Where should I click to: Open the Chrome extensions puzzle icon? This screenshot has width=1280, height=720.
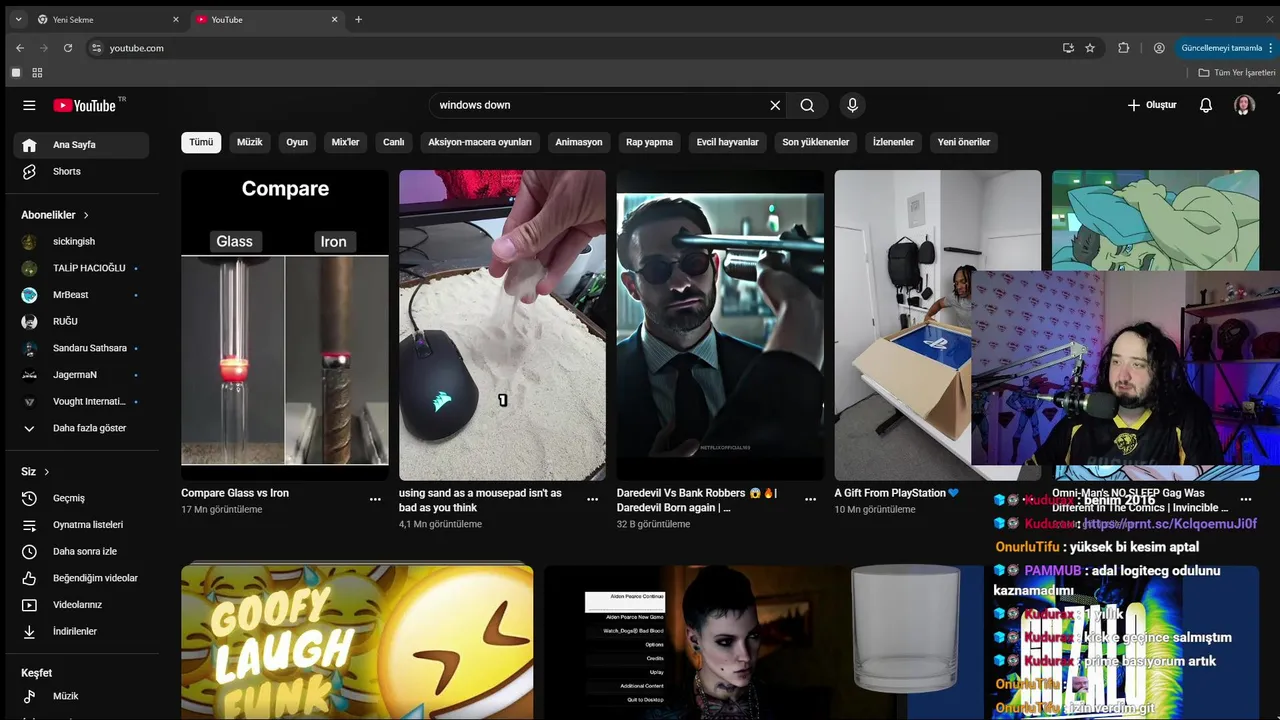click(x=1124, y=48)
